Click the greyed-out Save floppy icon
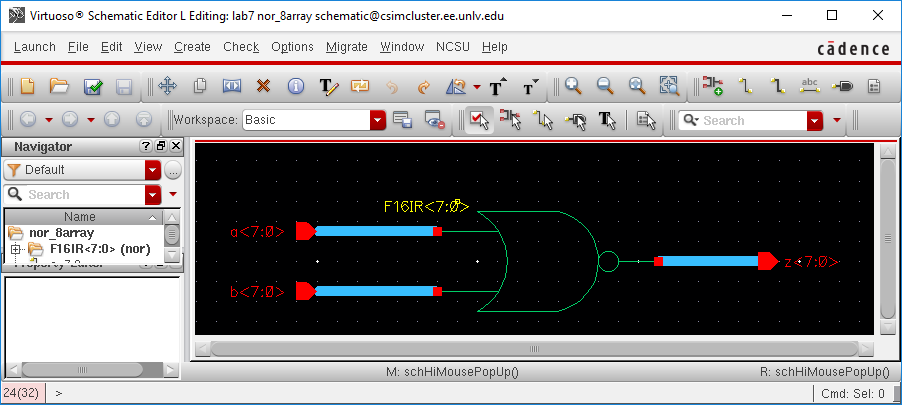This screenshot has width=902, height=405. point(124,87)
